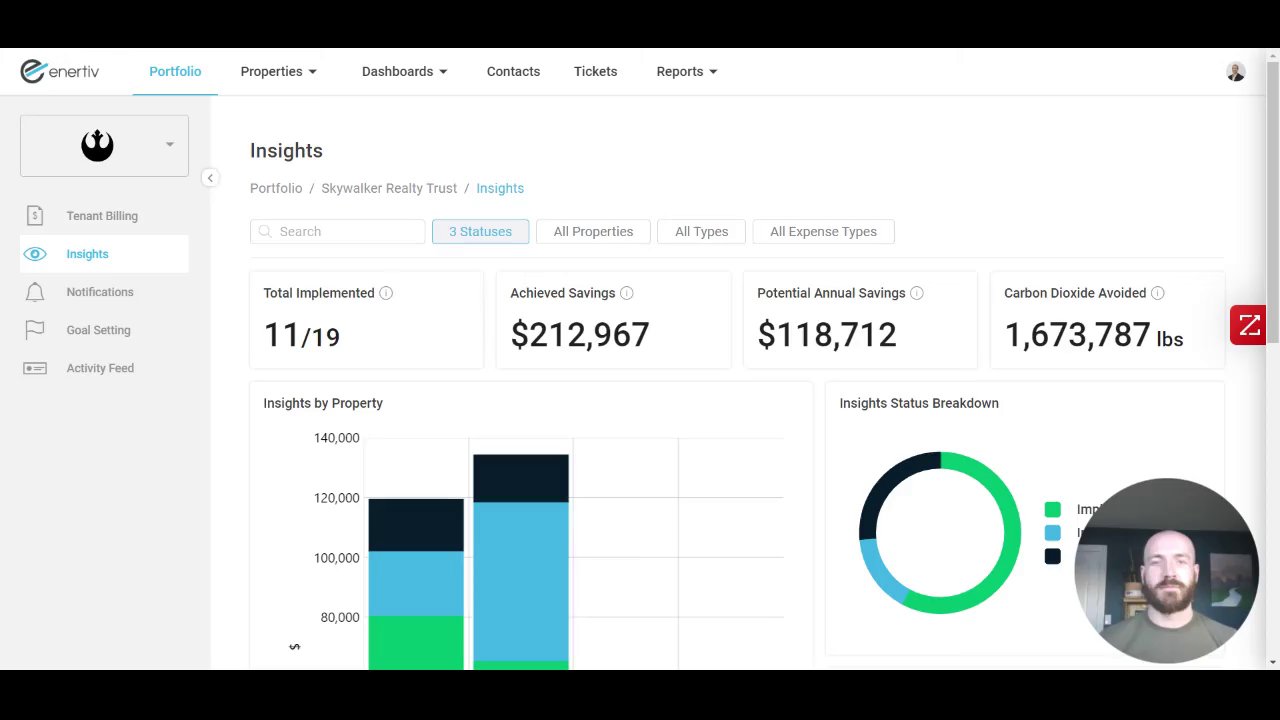Collapse the left sidebar with chevron
Image resolution: width=1280 pixels, height=720 pixels.
click(210, 178)
